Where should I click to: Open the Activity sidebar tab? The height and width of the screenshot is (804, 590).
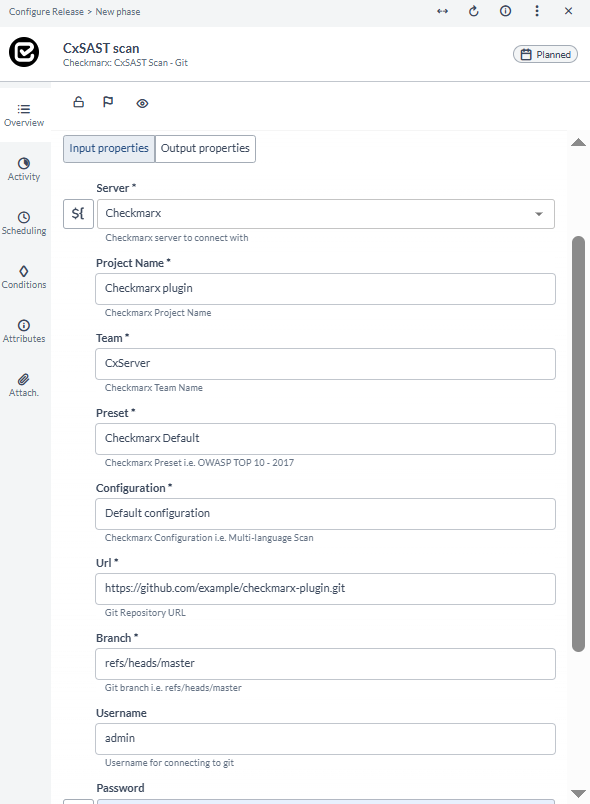click(24, 169)
